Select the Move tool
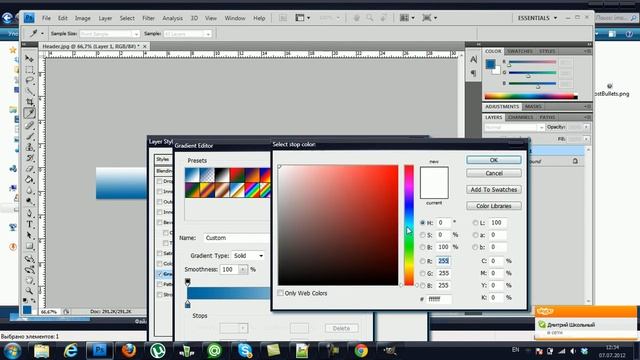Viewport: 640px width, 360px height. (29, 59)
